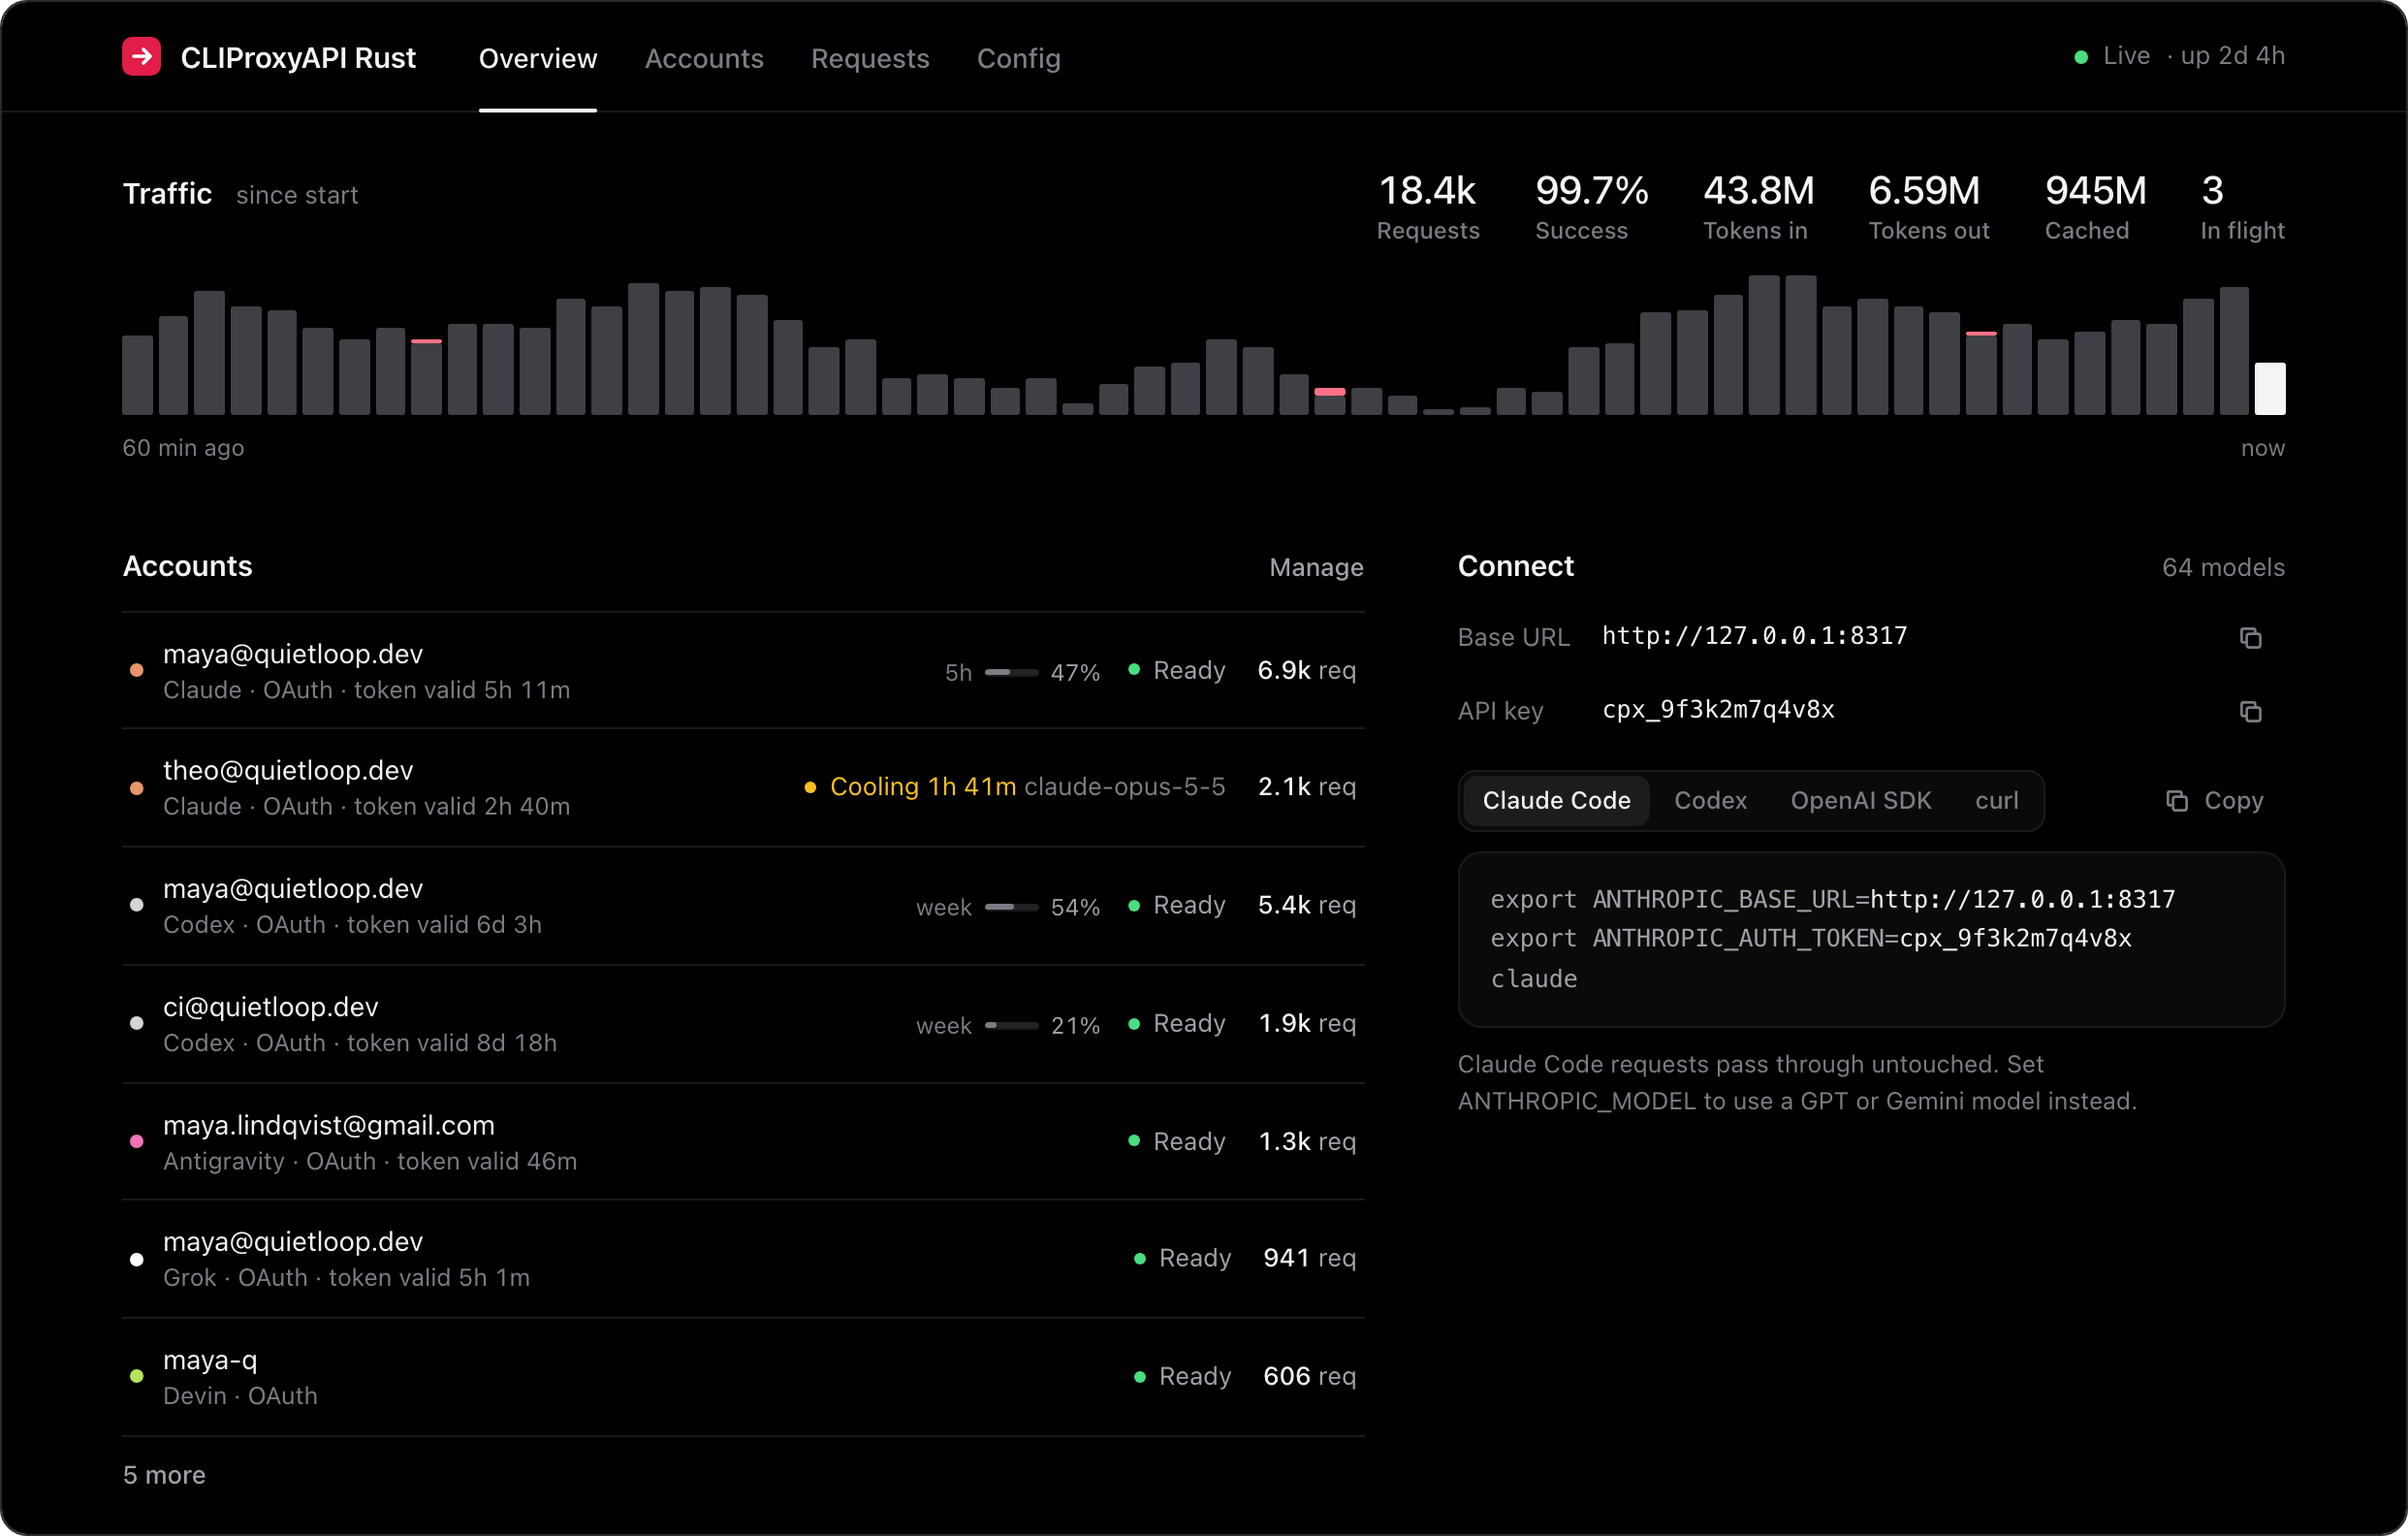Image resolution: width=2408 pixels, height=1536 pixels.
Task: Click the export ANTHROPIC_AUTH_TOKEN code line
Action: point(1810,939)
